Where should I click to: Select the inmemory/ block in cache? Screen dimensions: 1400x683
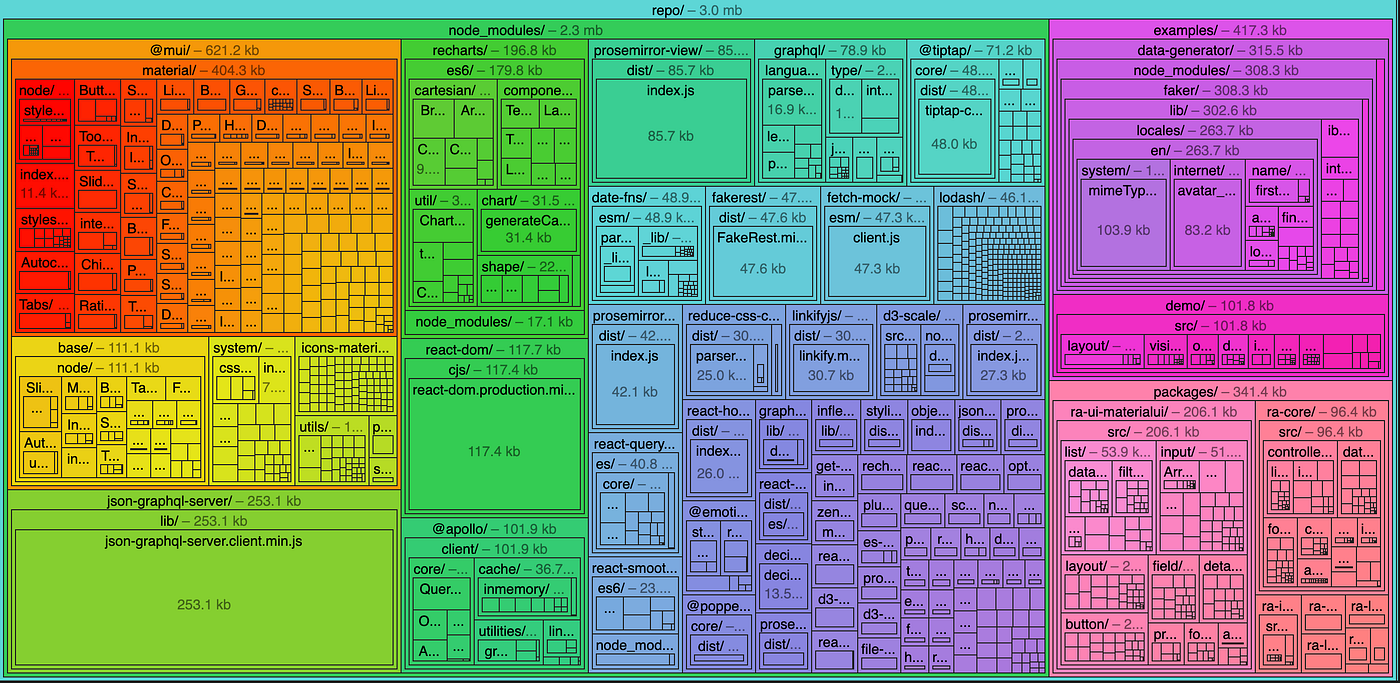[526, 589]
